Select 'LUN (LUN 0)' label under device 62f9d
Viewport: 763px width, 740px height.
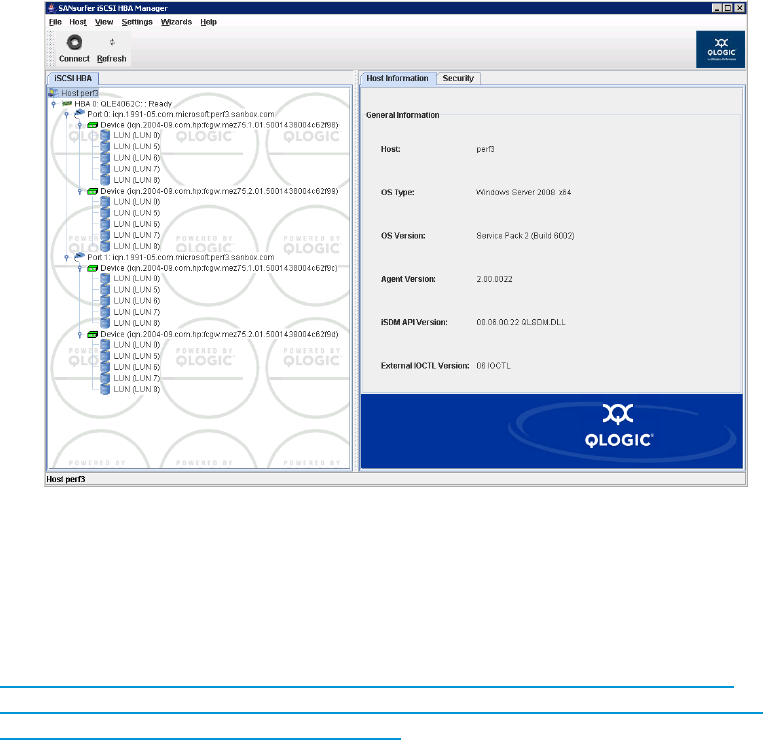[137, 345]
